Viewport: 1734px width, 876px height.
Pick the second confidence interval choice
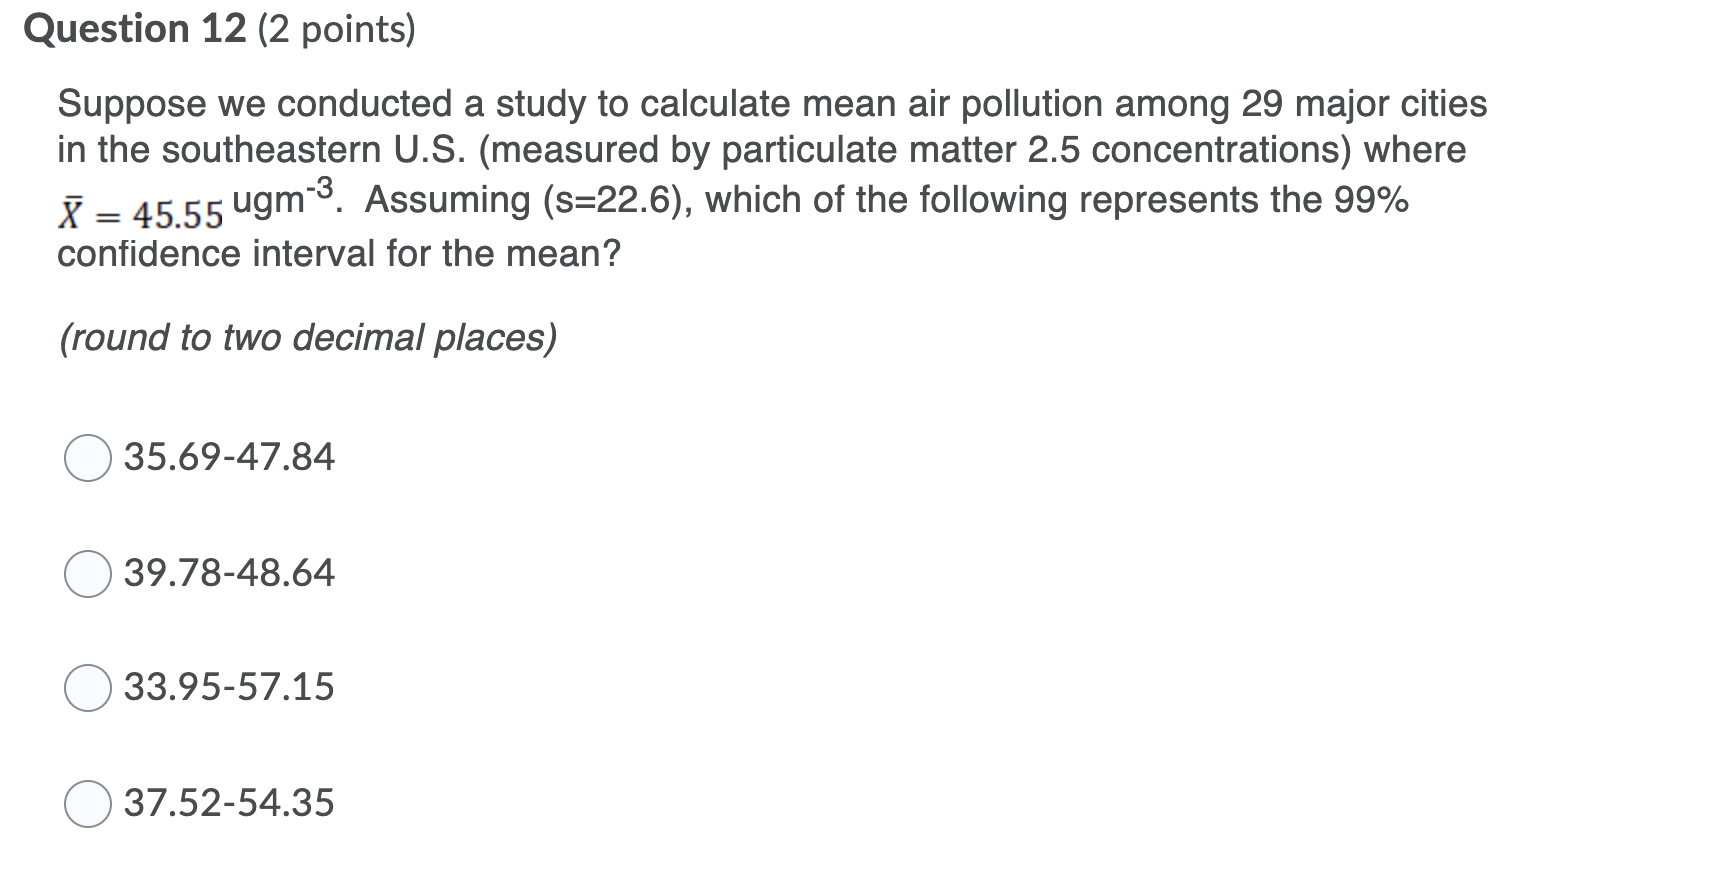[x=88, y=574]
